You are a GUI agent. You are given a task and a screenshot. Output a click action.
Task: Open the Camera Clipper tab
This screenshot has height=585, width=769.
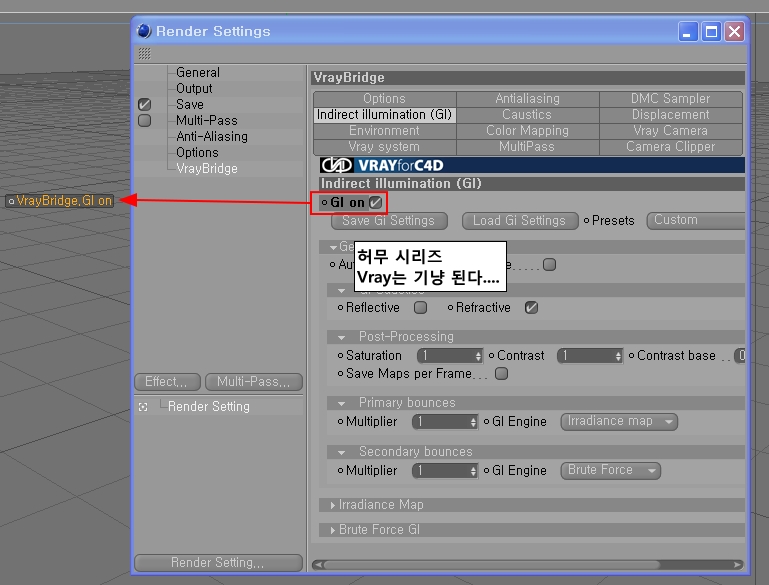pos(670,147)
